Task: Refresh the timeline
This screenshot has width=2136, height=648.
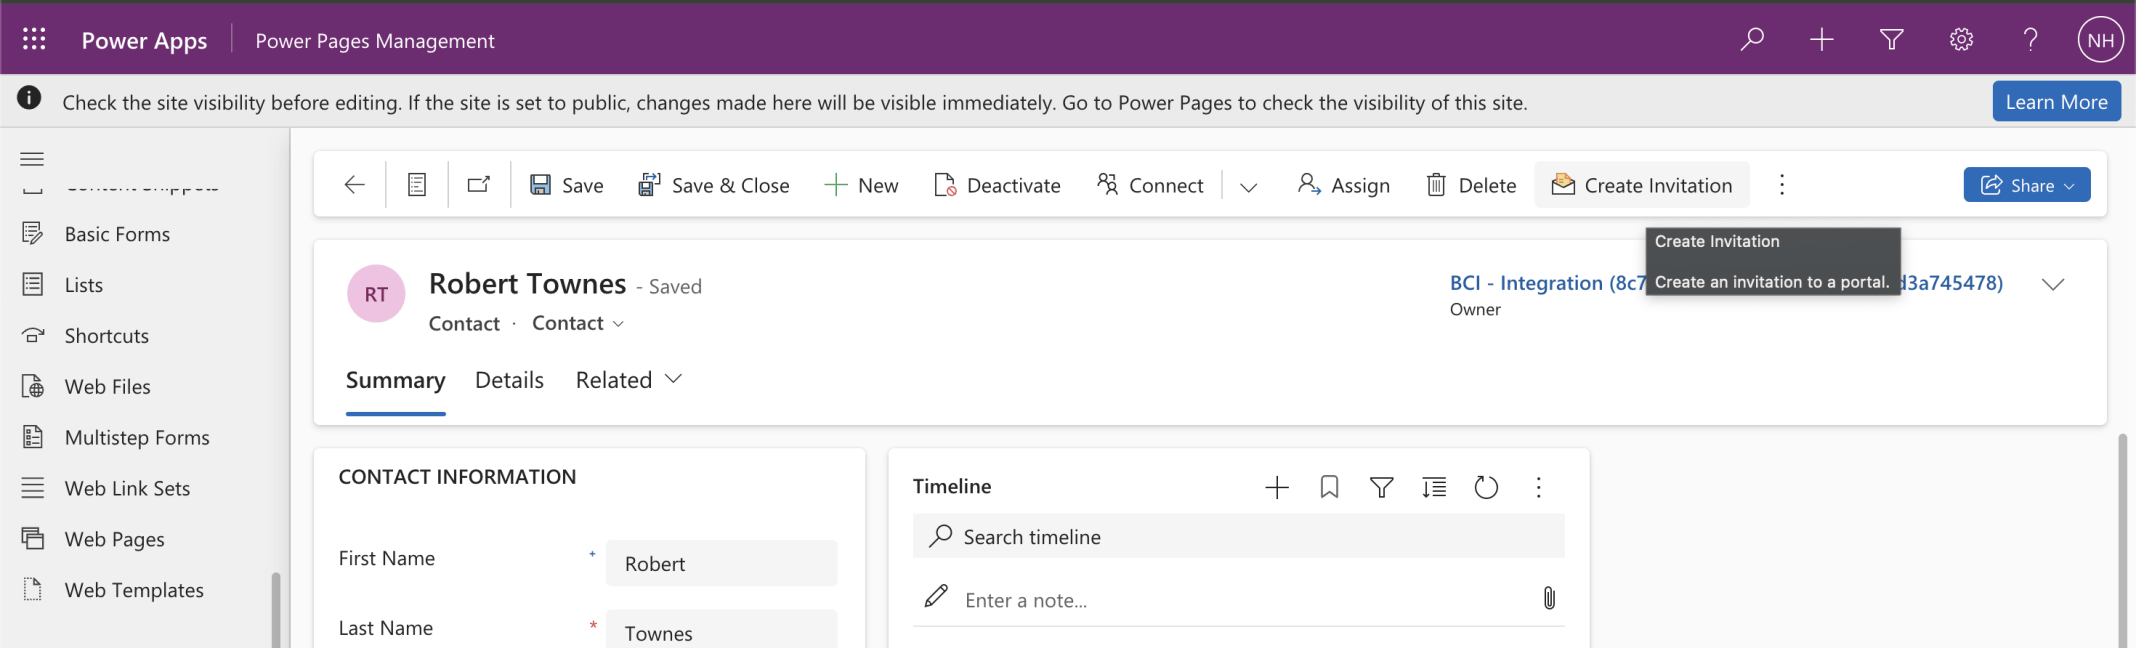Action: 1486,487
